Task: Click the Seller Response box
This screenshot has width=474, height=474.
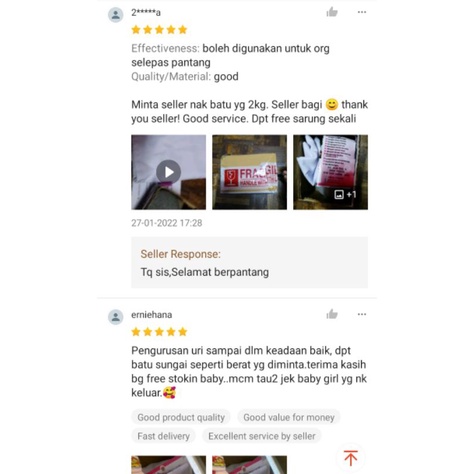Action: click(249, 262)
